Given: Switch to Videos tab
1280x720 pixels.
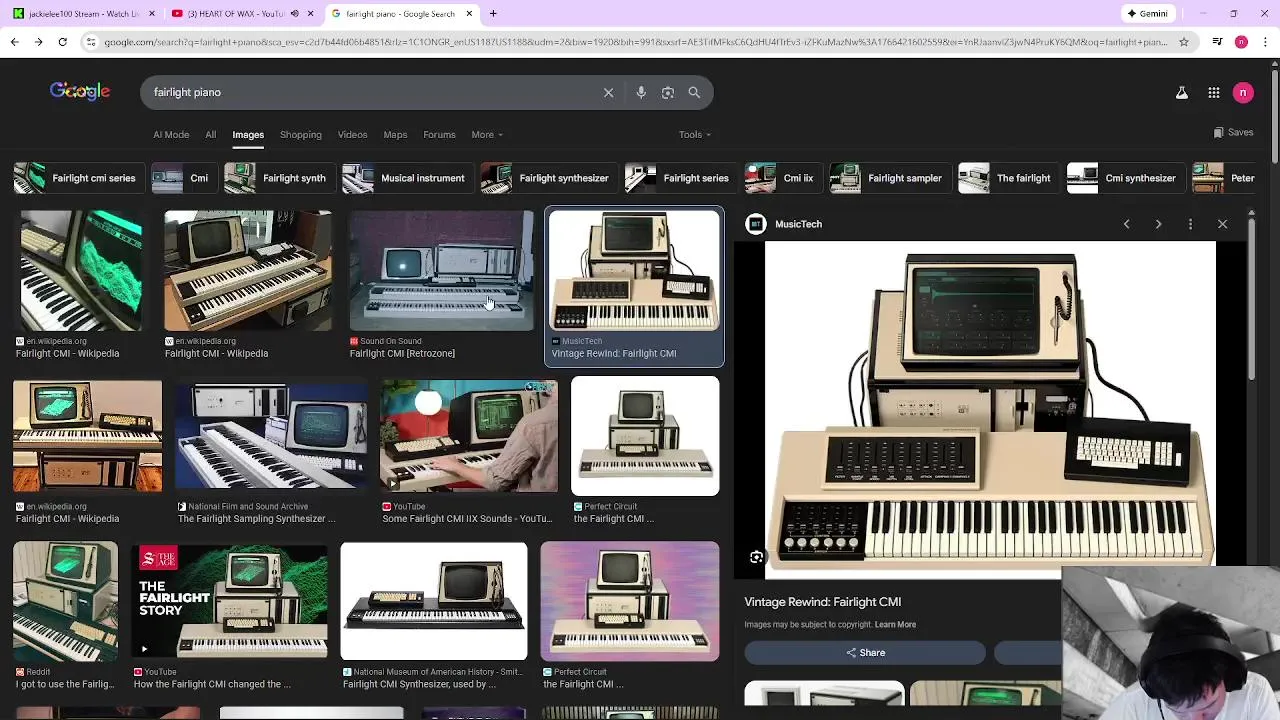Looking at the screenshot, I should point(352,134).
